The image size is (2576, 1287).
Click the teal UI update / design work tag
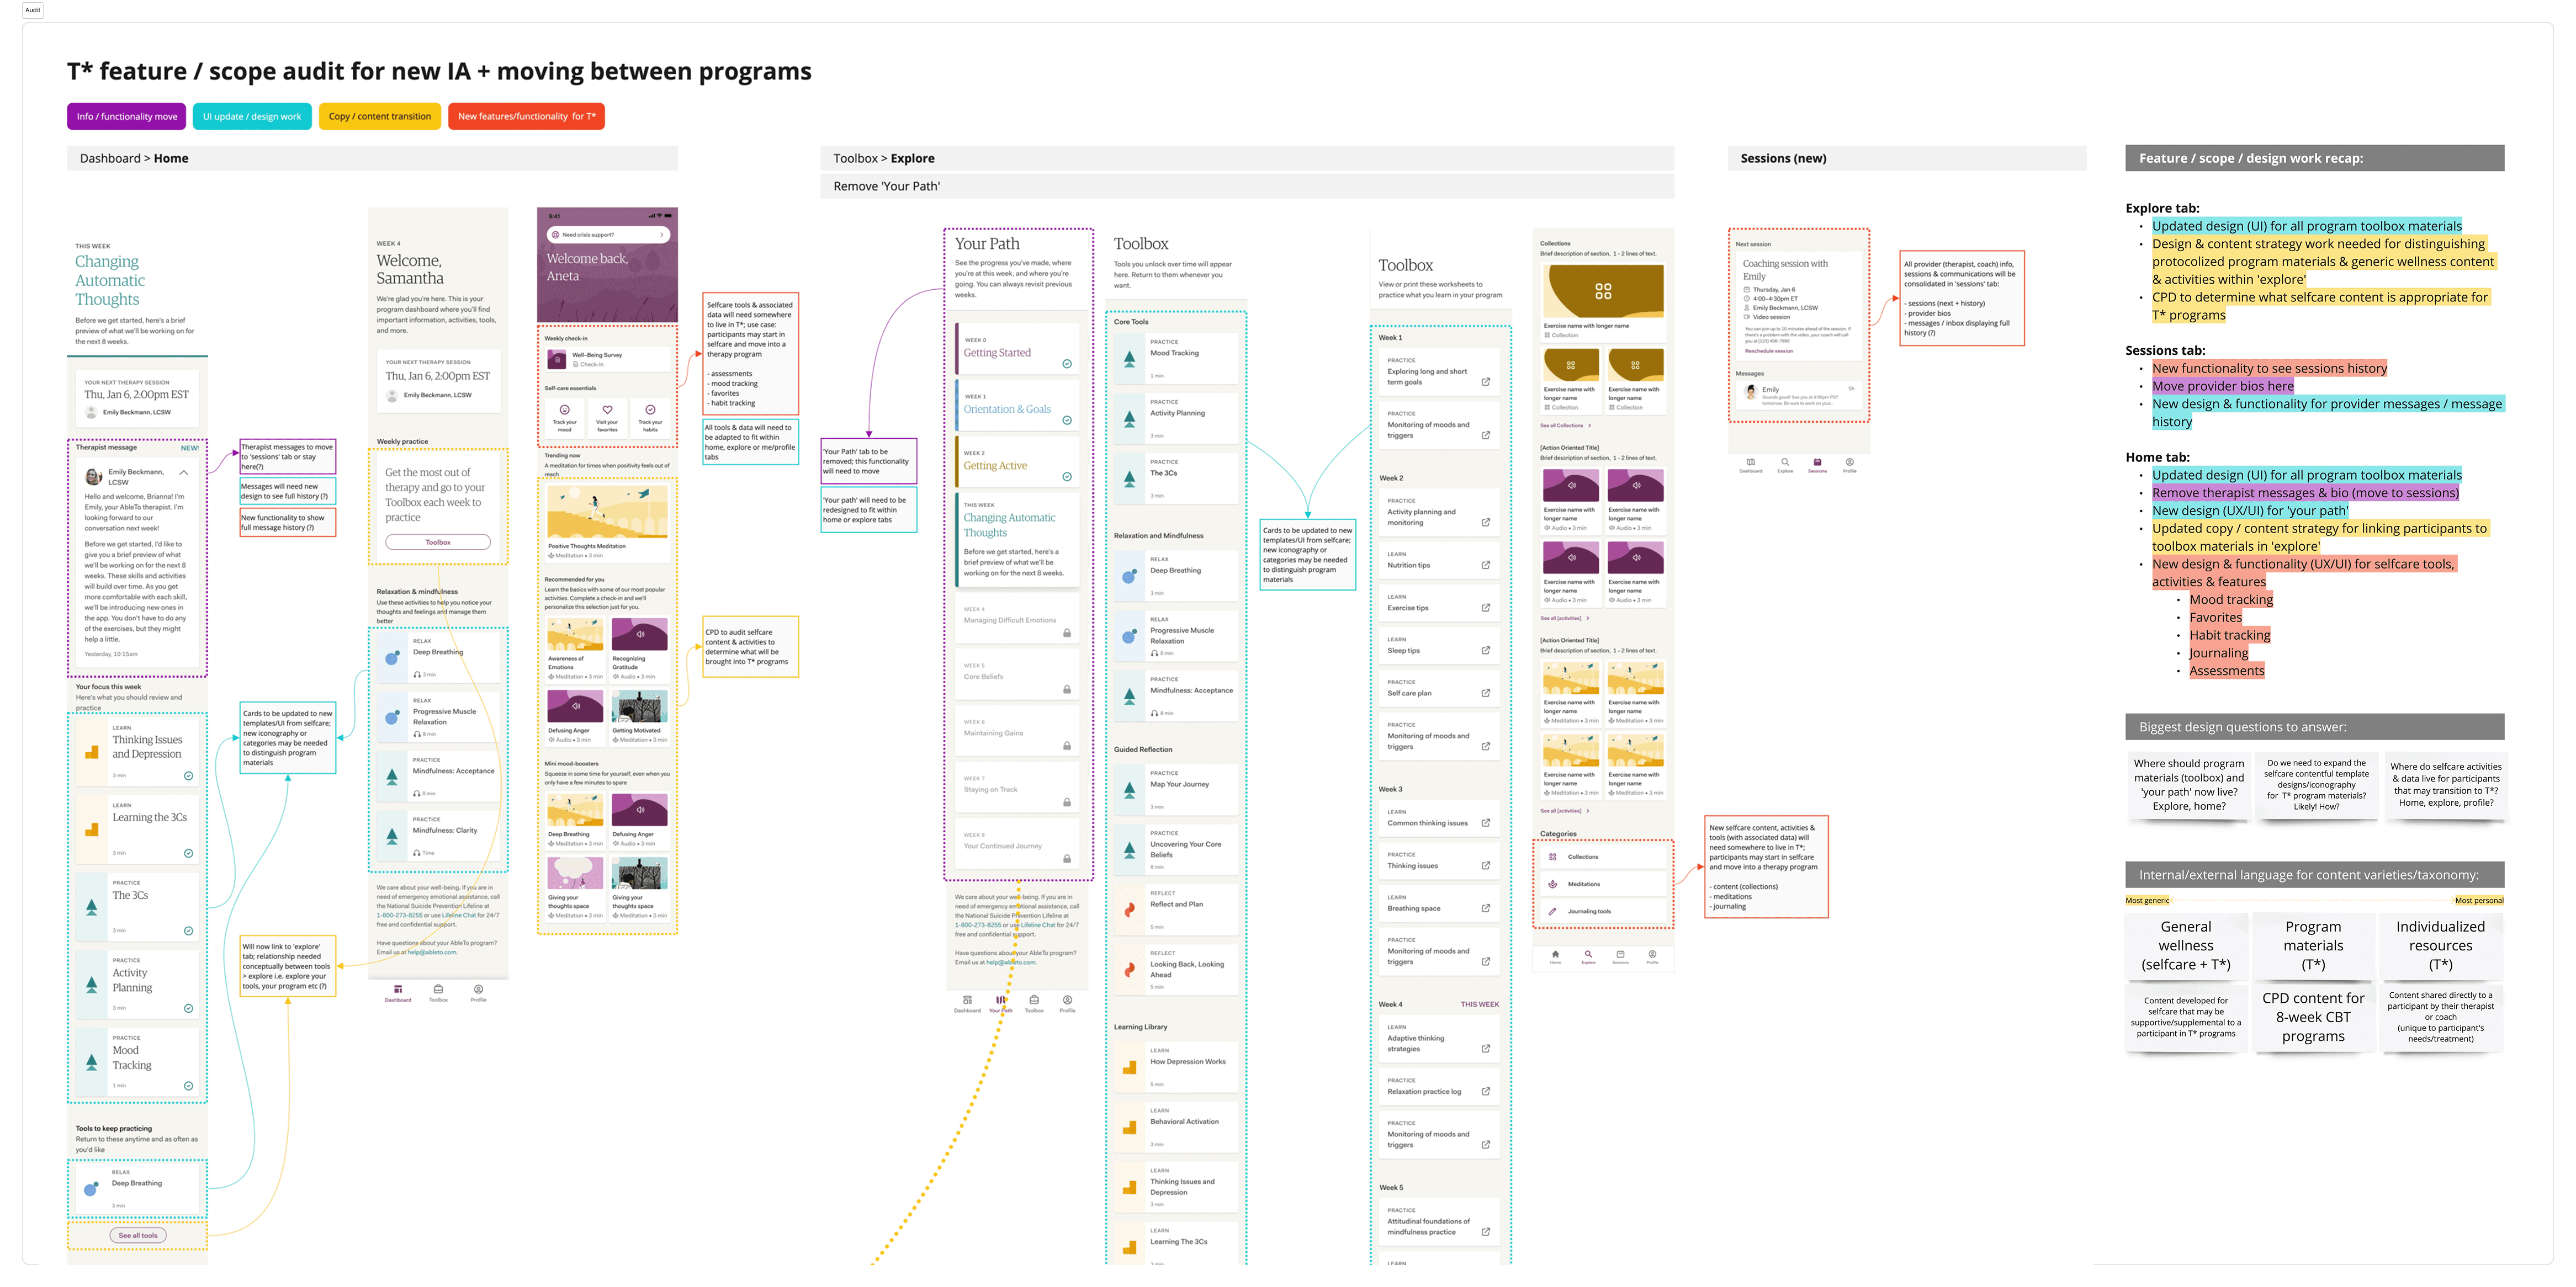coord(252,116)
